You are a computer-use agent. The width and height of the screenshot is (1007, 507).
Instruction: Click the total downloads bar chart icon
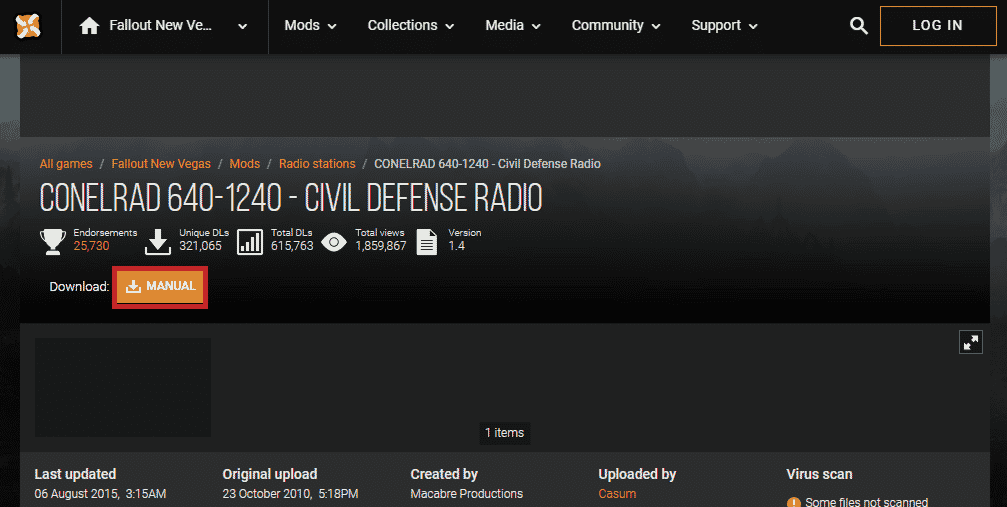click(x=250, y=242)
